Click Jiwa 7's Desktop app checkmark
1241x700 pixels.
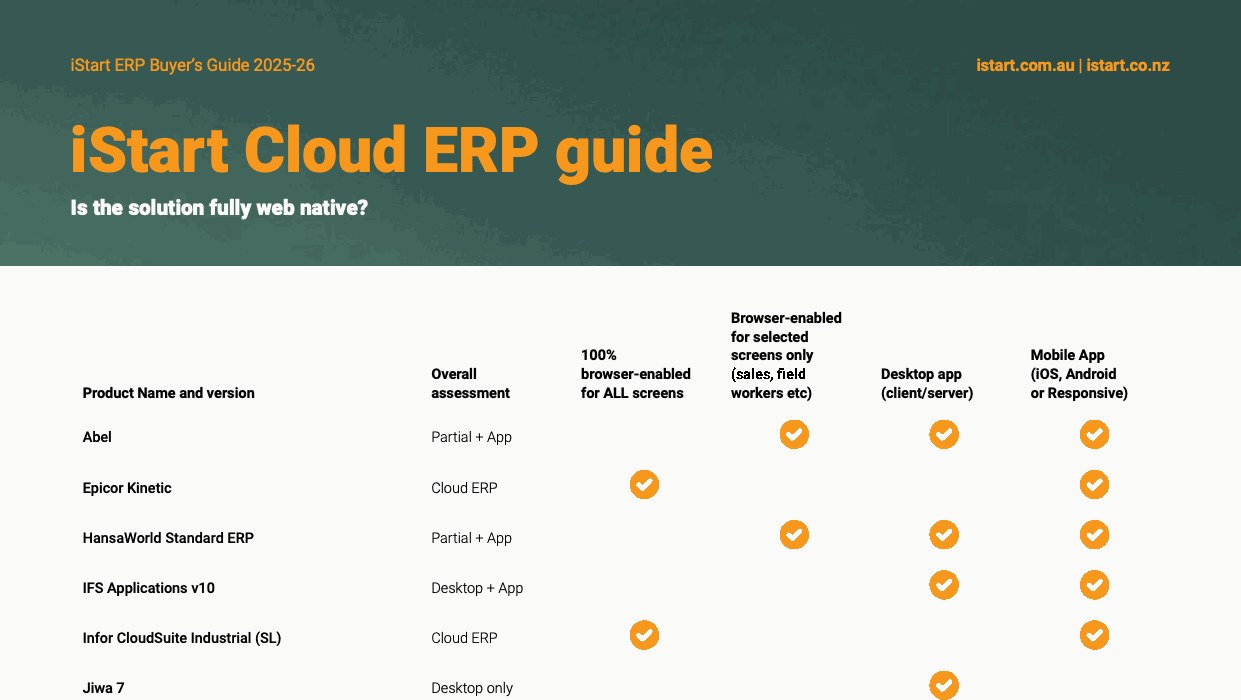click(x=944, y=685)
